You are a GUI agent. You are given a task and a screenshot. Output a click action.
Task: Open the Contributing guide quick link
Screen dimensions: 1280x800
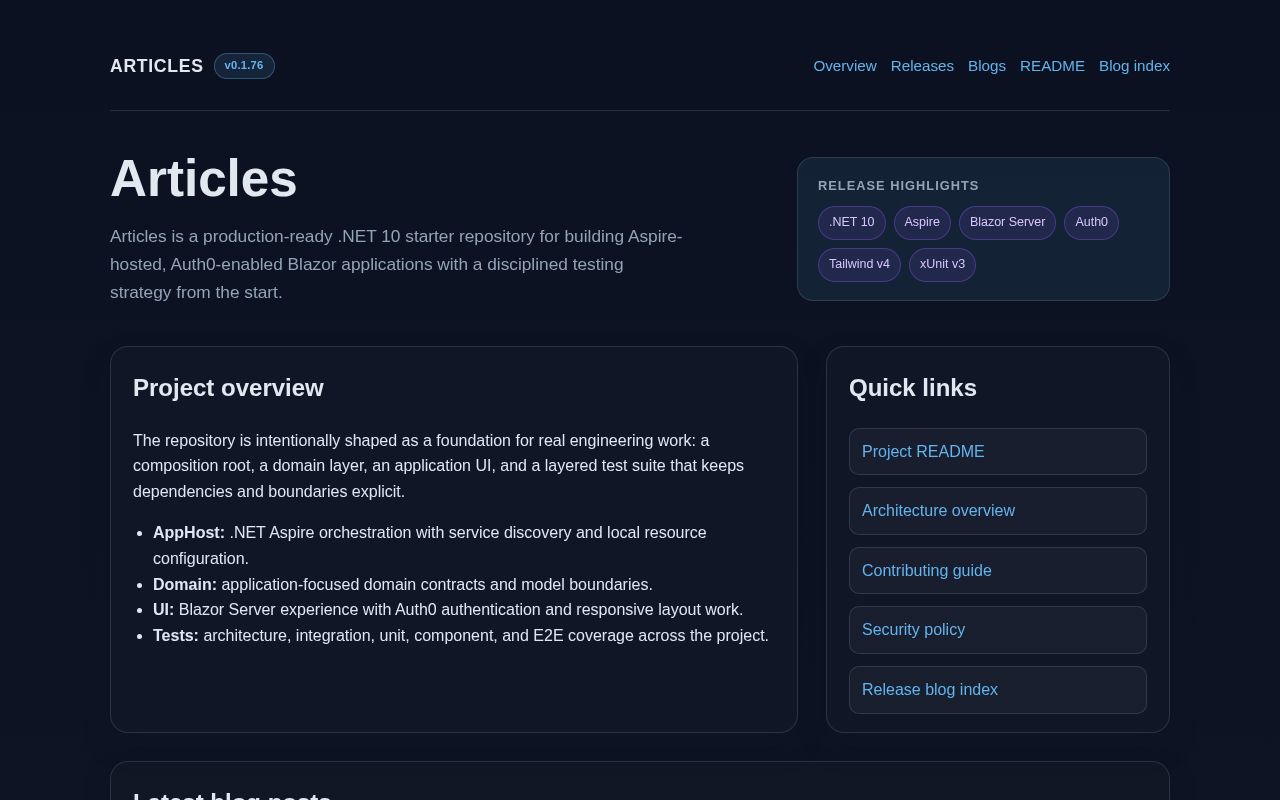(x=997, y=570)
